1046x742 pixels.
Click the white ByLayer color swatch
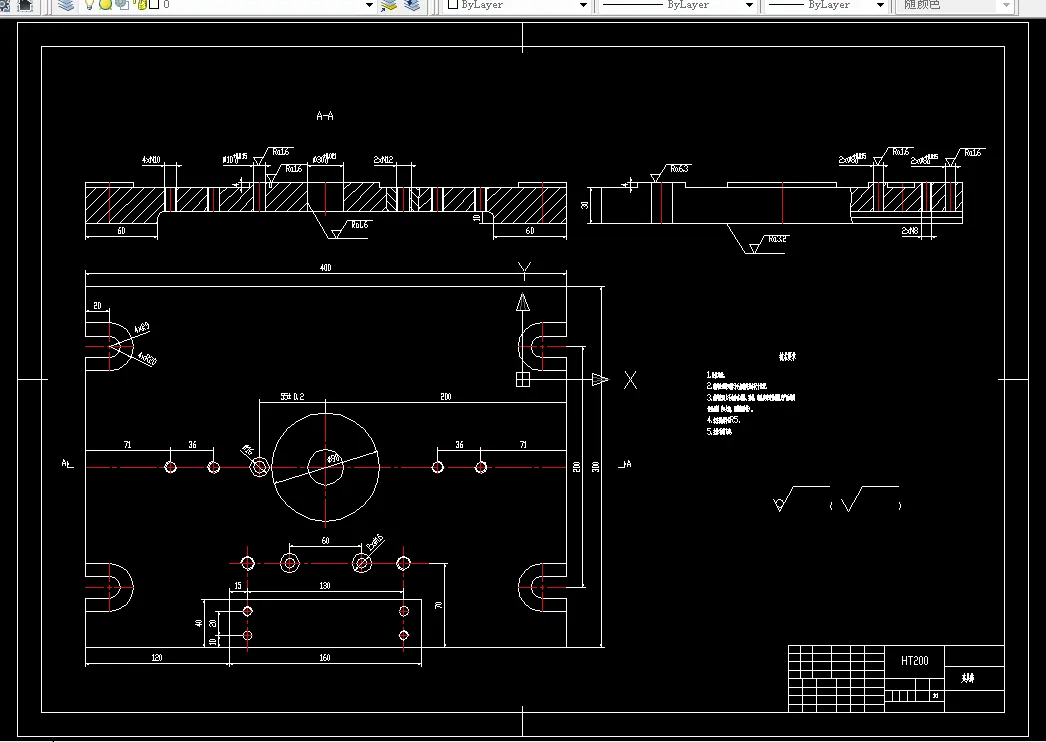[x=453, y=5]
